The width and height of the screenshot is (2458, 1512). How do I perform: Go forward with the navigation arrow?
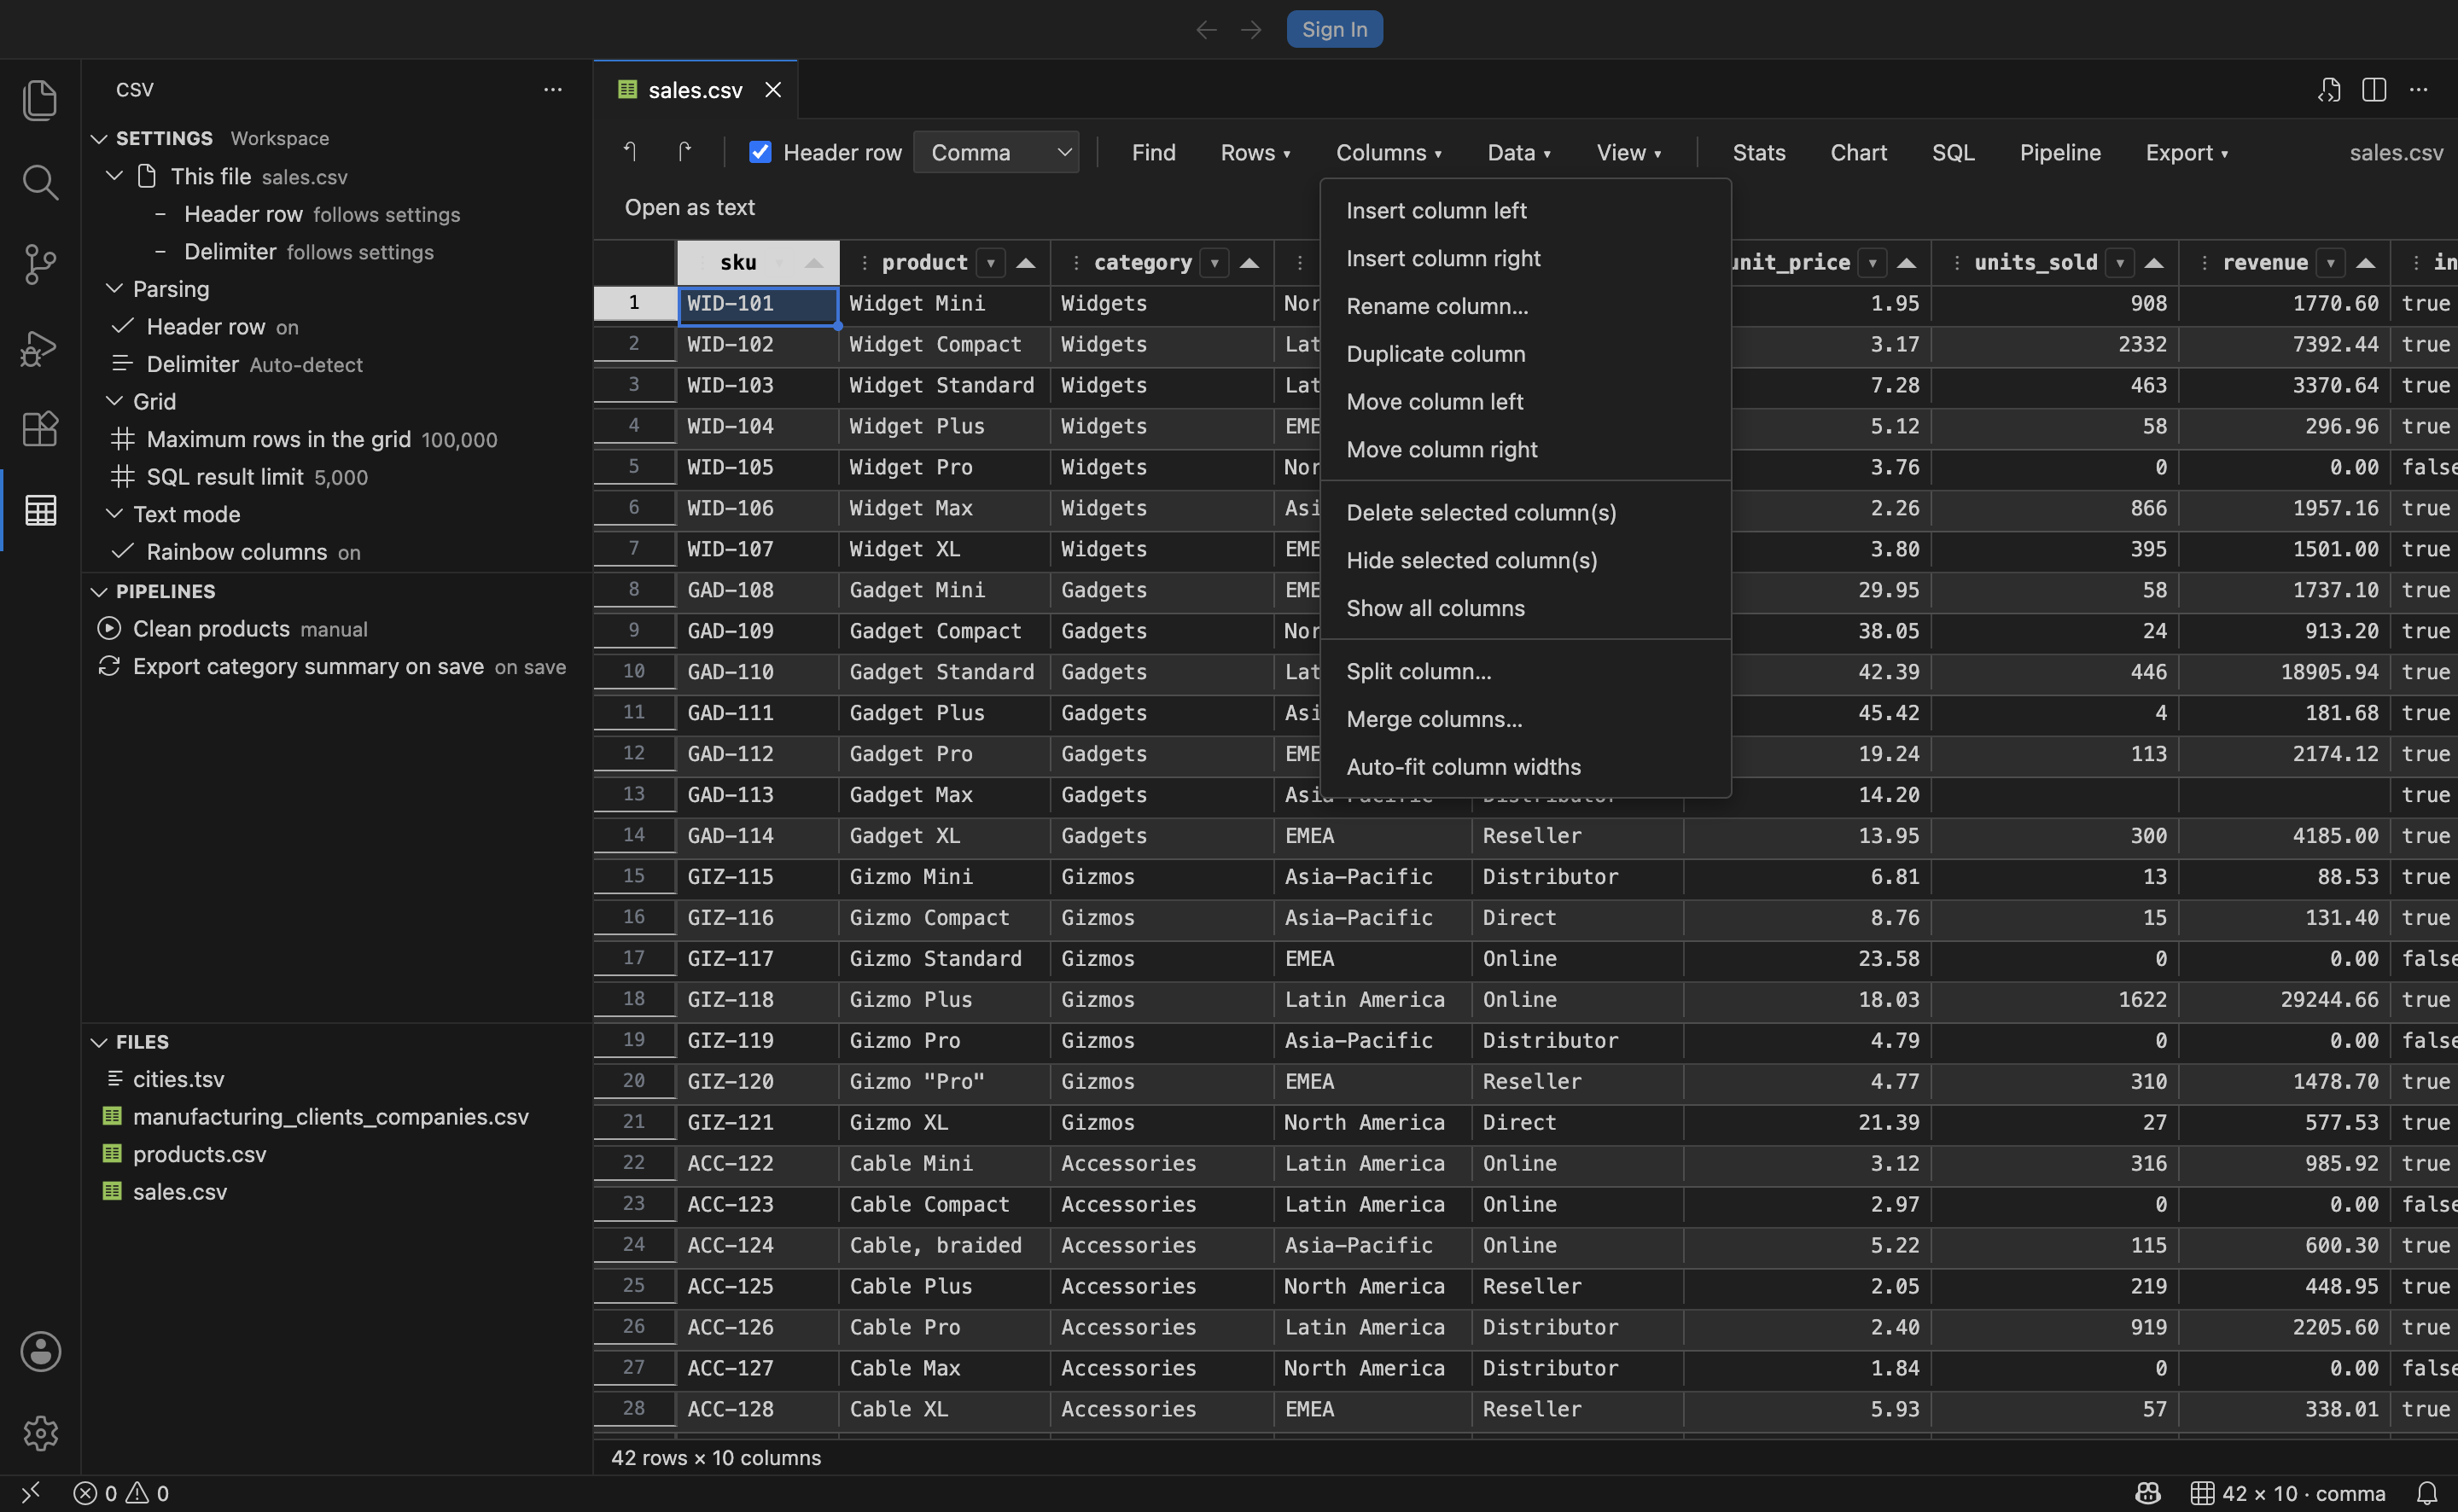tap(1251, 30)
